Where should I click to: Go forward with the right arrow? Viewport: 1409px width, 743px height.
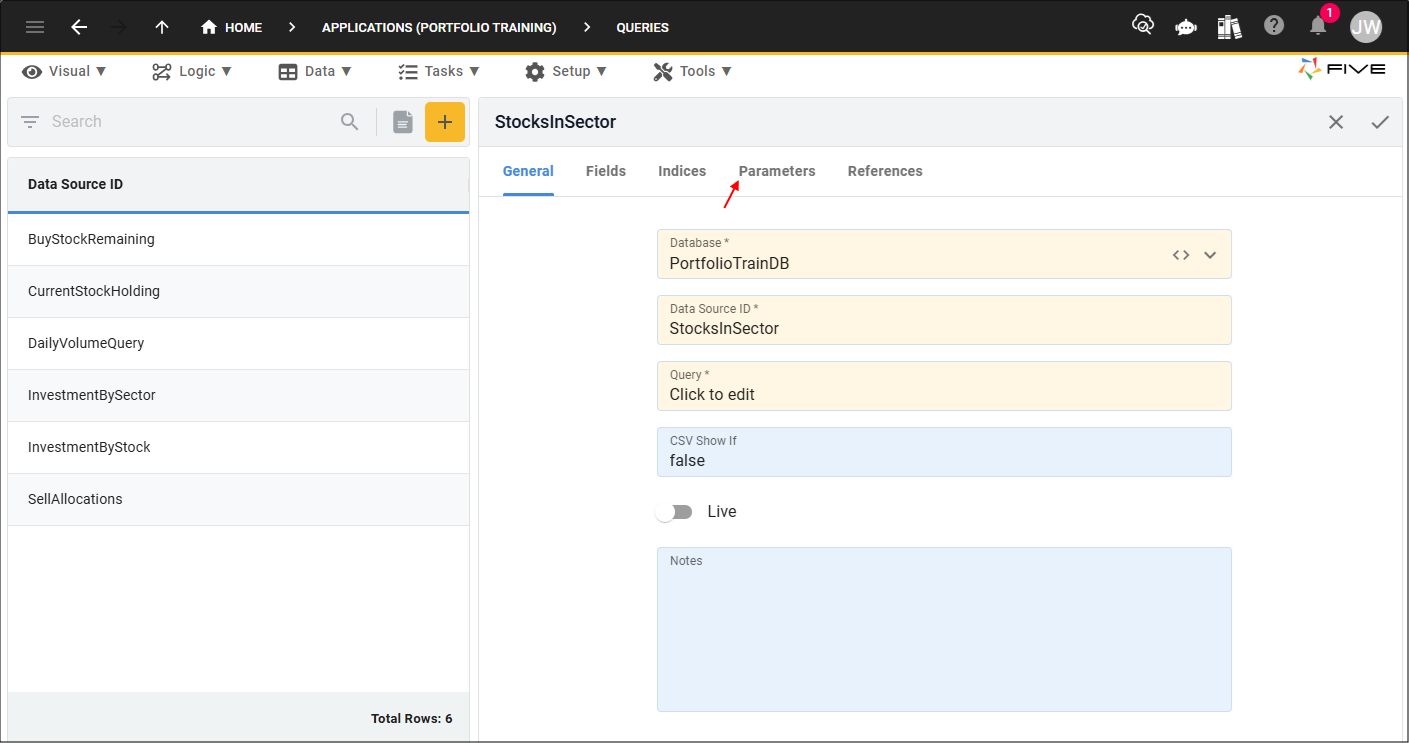119,27
